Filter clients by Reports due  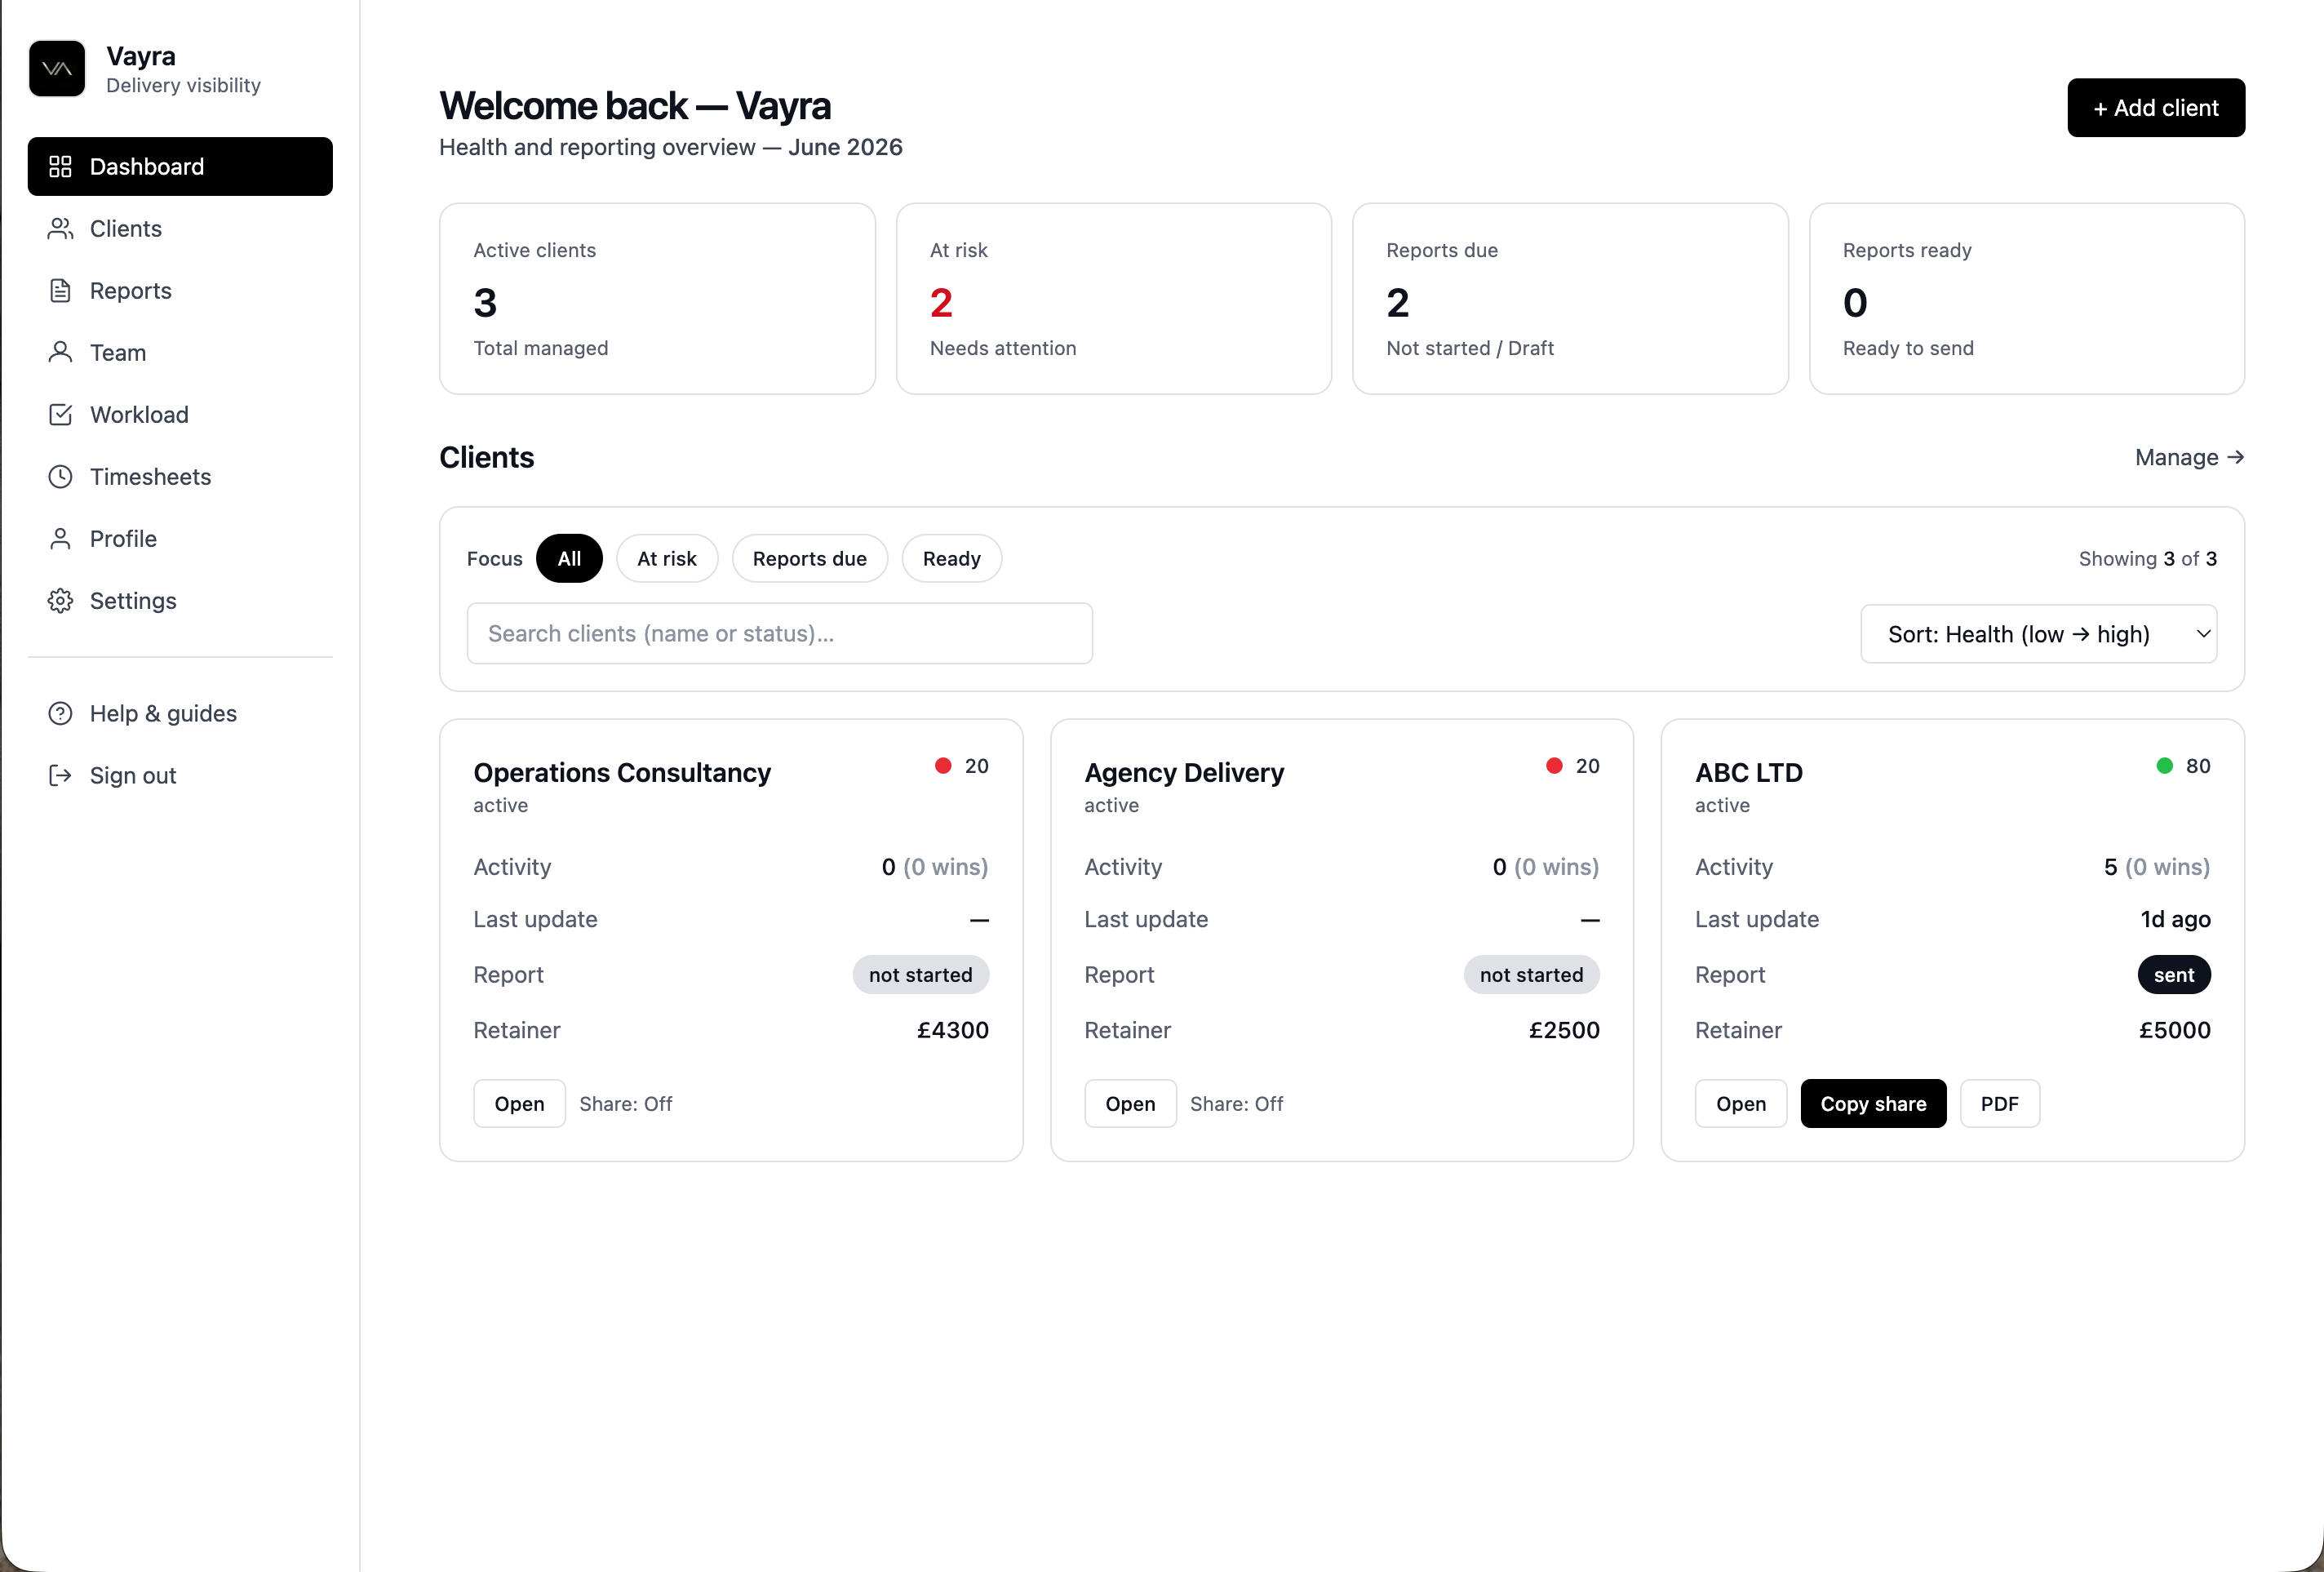click(810, 559)
